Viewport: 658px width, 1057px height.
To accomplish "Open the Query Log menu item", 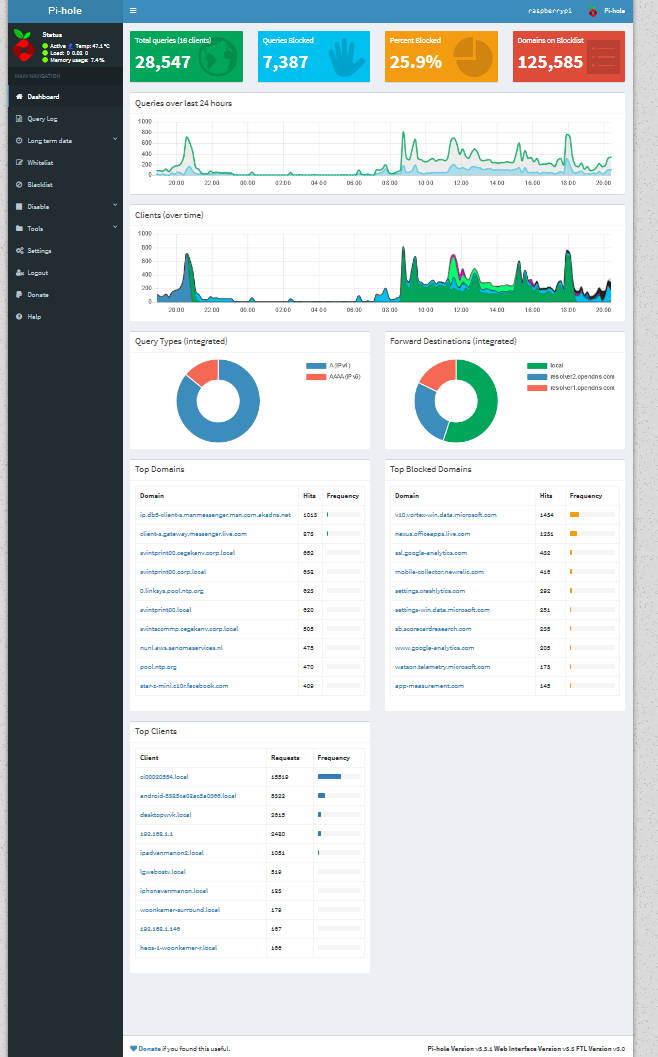I will pyautogui.click(x=65, y=119).
